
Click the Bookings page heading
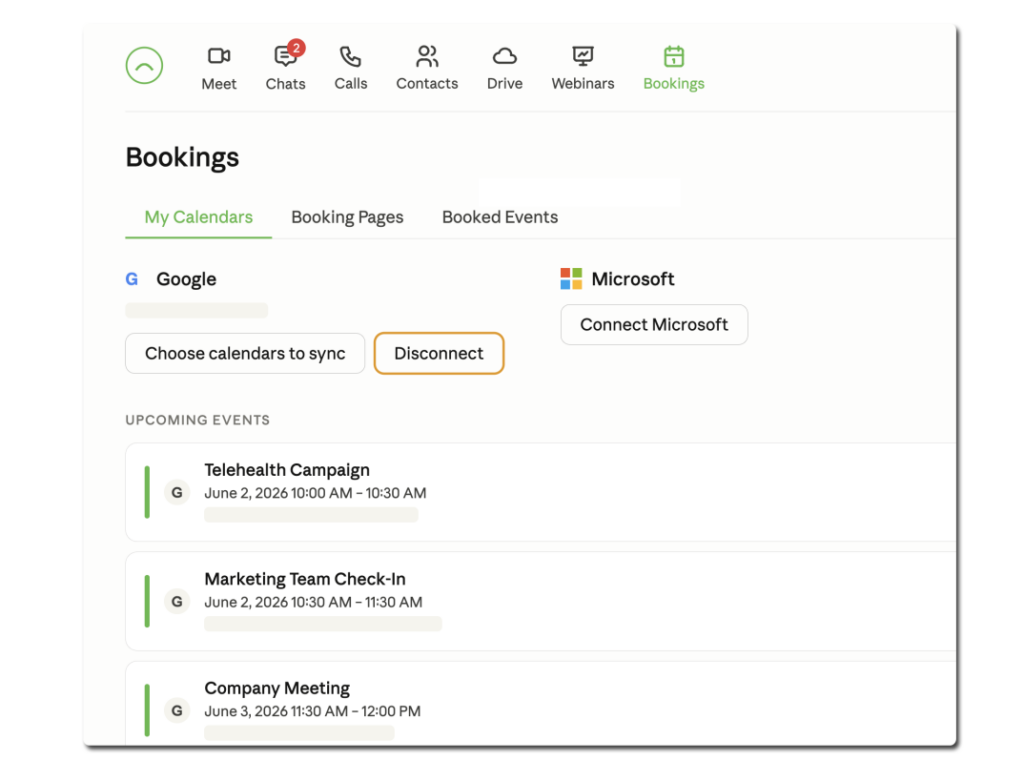pos(182,157)
